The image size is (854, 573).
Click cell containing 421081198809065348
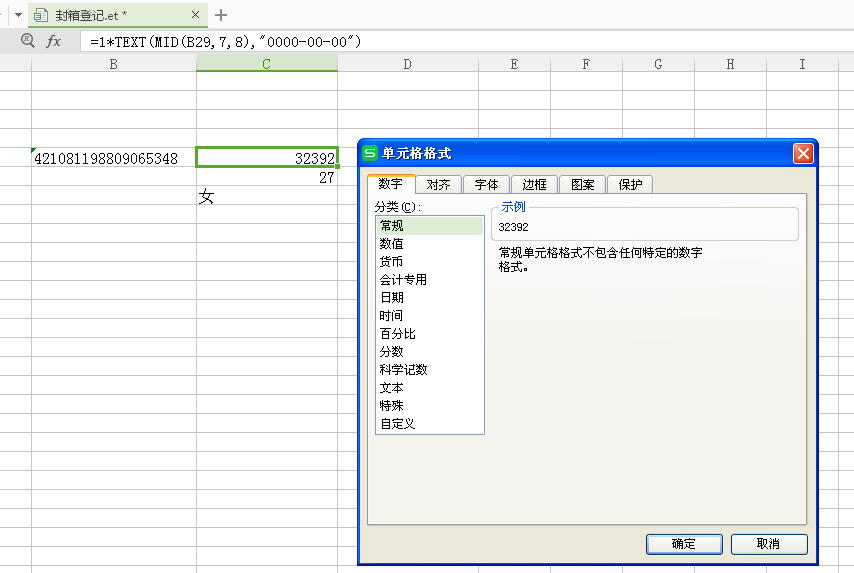click(114, 158)
